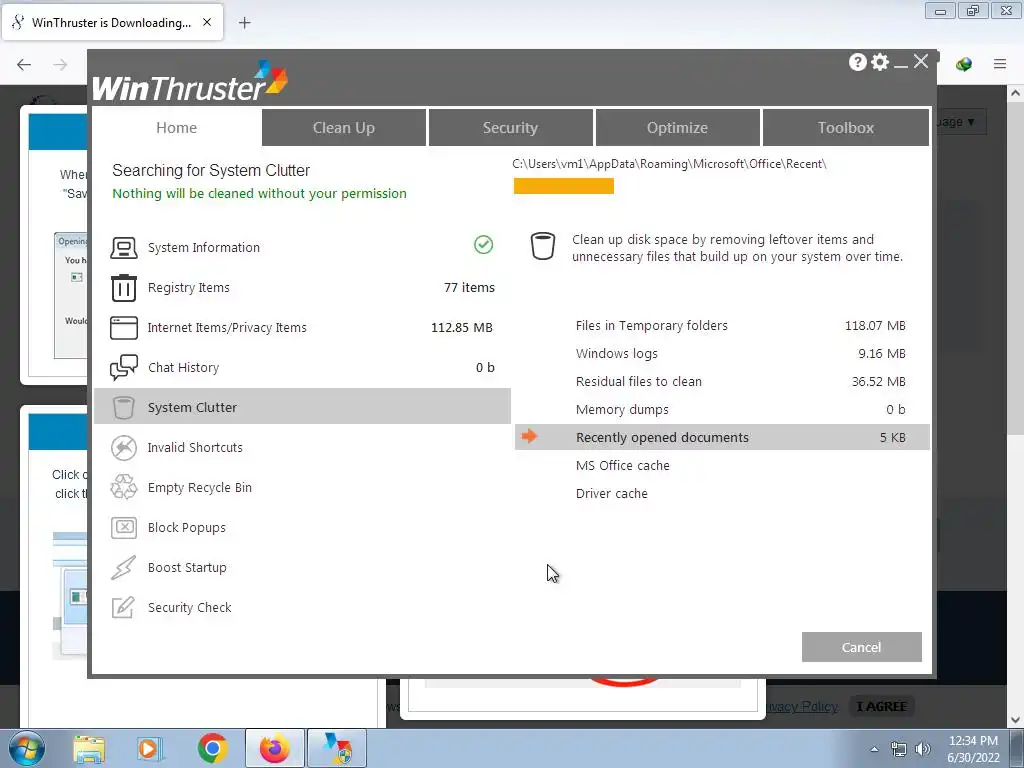Select Invalid Shortcuts label
Viewport: 1024px width, 768px height.
(195, 447)
